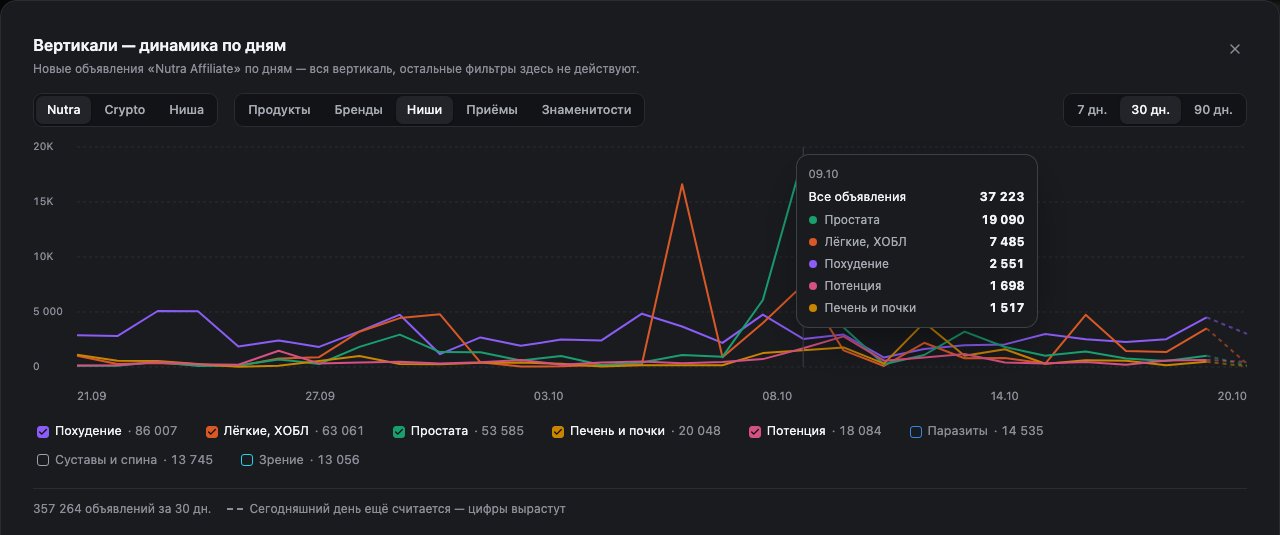The image size is (1280, 535).
Task: Select the Ниши grouping tab
Action: [x=424, y=110]
